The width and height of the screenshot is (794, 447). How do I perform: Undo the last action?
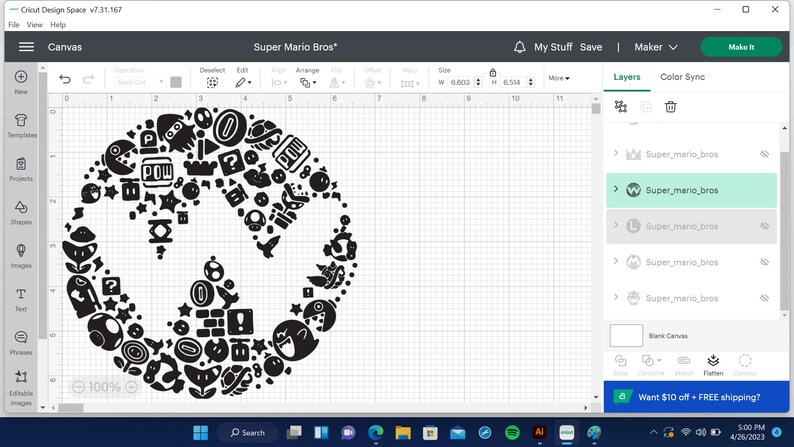tap(65, 79)
